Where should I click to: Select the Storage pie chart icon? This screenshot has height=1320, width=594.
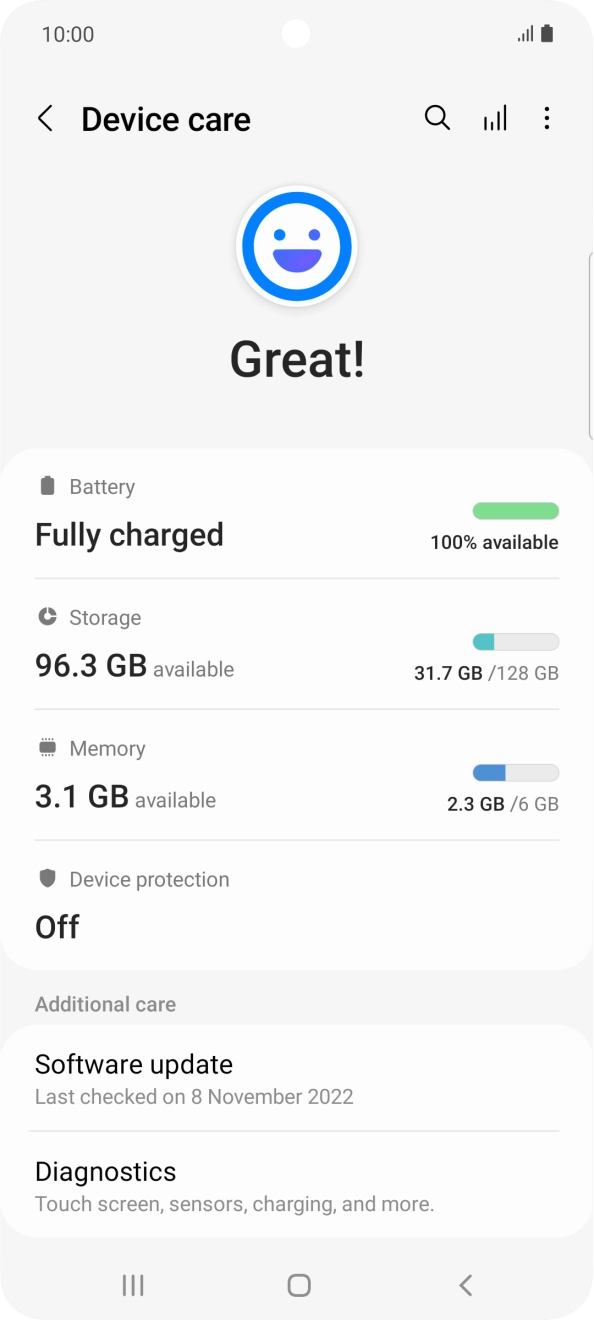46,617
